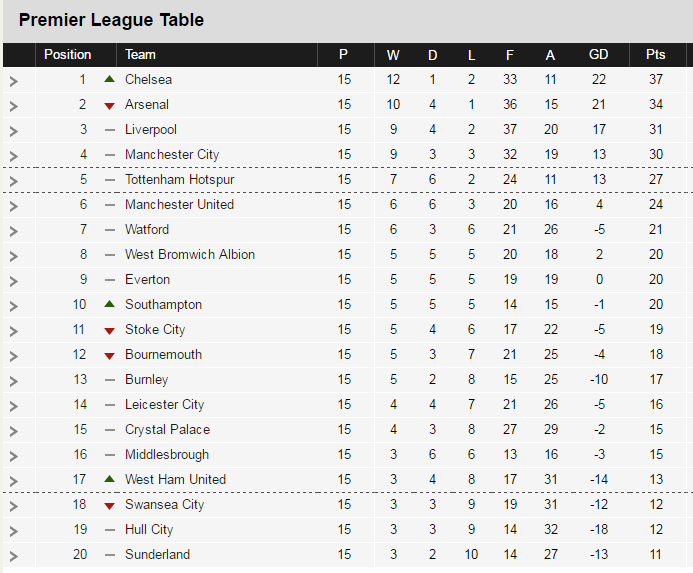Expand the Tottenham Hotspur row chevron
The image size is (693, 573).
coord(13,181)
